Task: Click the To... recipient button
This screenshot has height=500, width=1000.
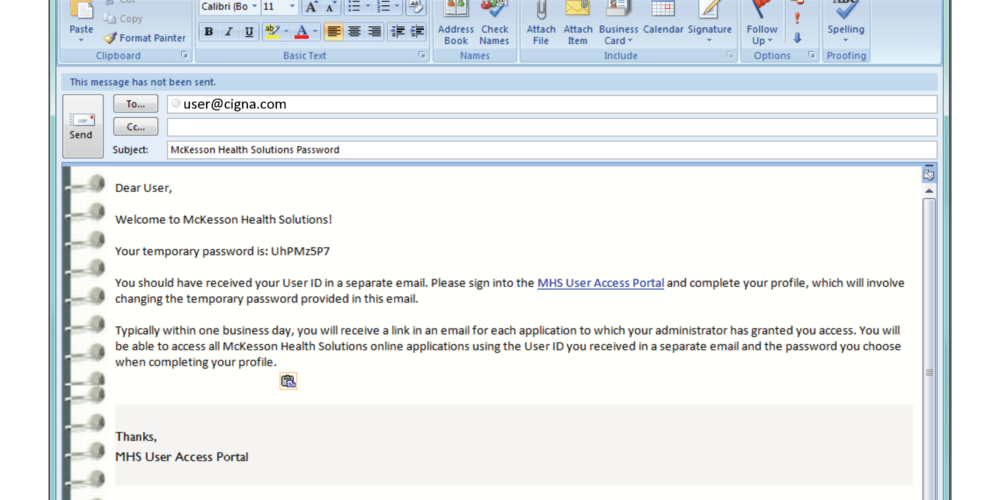Action: pos(135,104)
